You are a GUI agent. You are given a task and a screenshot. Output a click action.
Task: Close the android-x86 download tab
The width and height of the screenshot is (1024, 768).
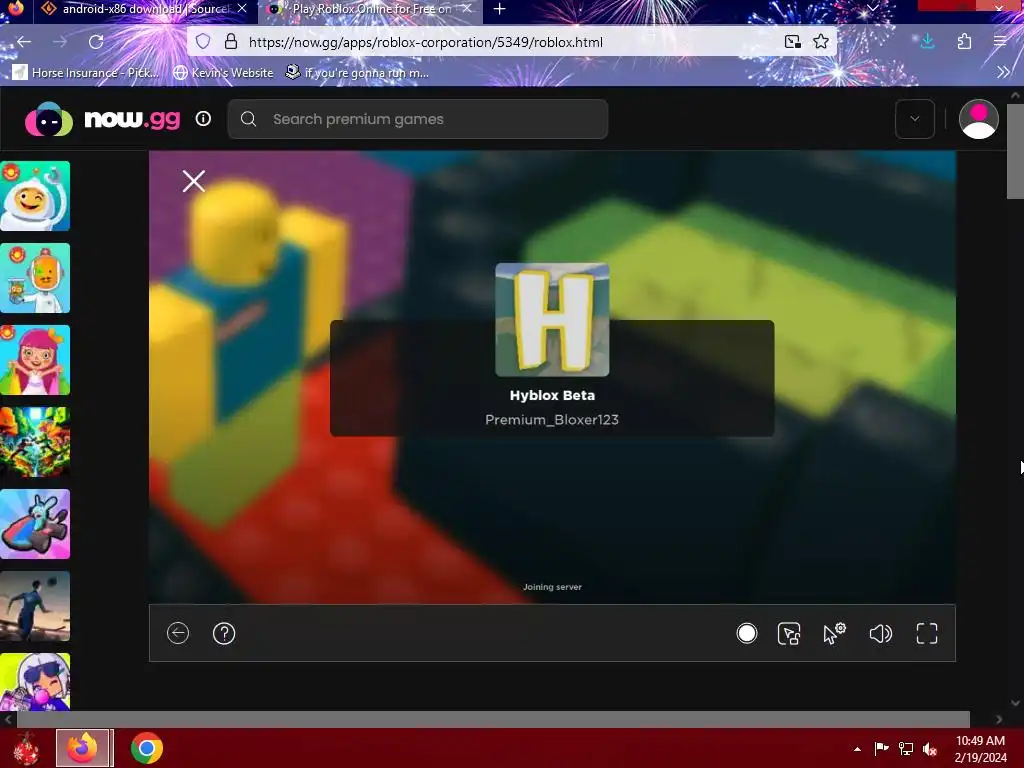[242, 9]
